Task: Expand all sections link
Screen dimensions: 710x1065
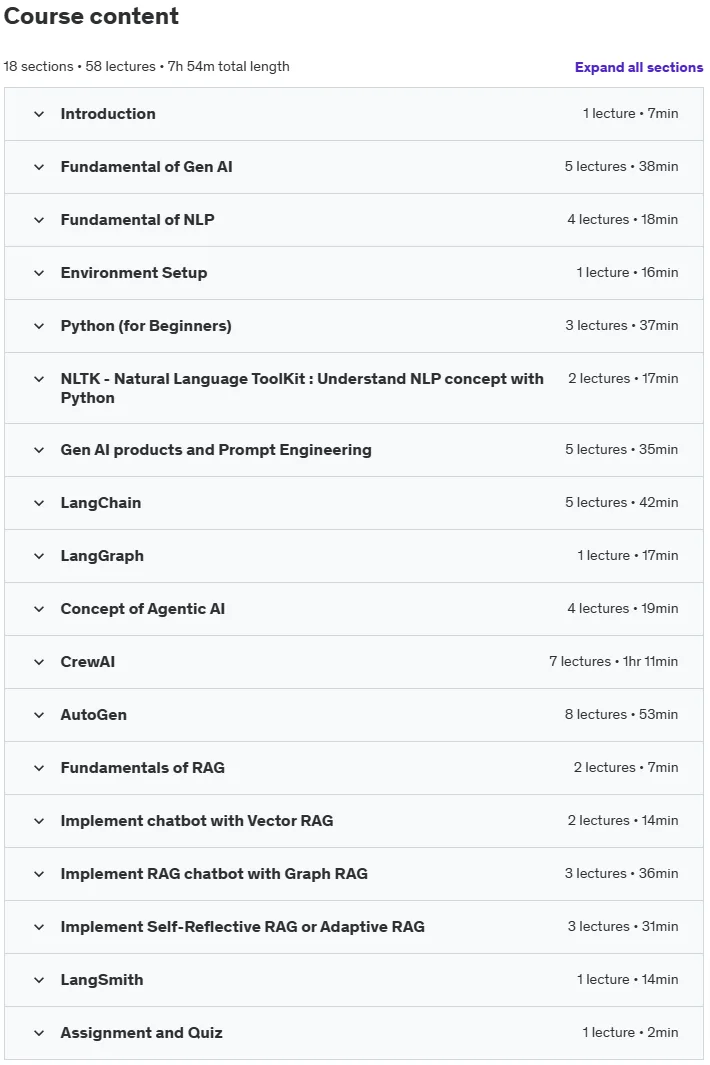Action: click(639, 67)
